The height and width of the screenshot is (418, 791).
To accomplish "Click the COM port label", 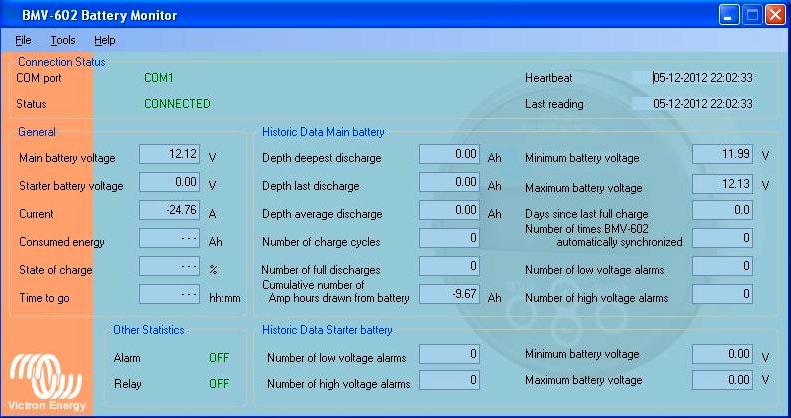I will (39, 78).
